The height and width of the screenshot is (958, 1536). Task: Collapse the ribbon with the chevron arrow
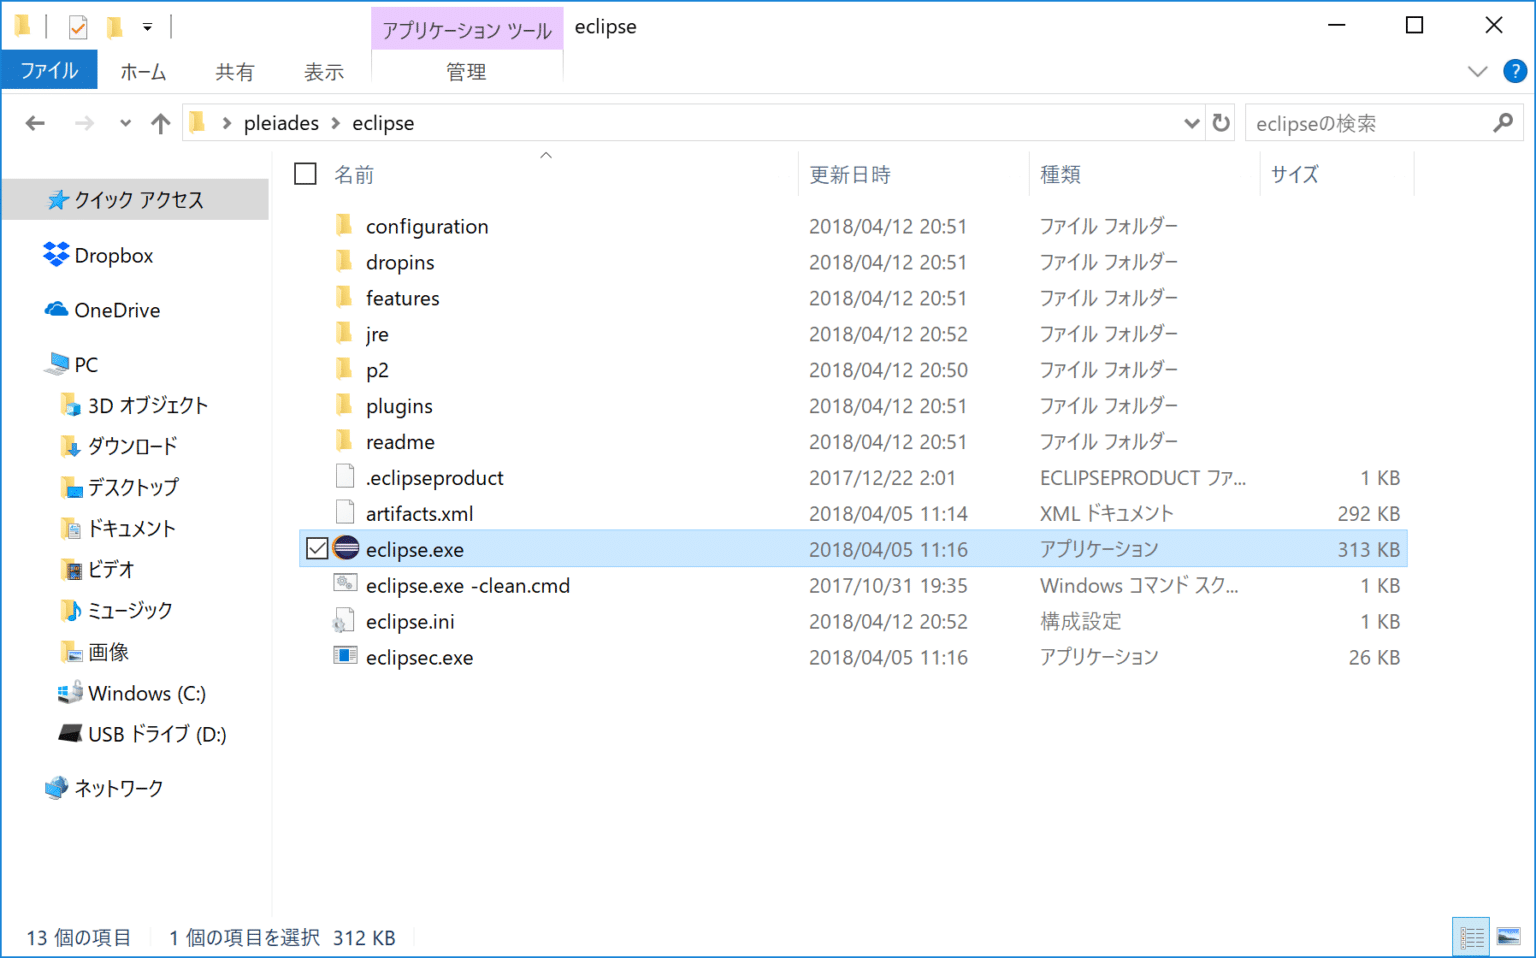(x=1477, y=71)
